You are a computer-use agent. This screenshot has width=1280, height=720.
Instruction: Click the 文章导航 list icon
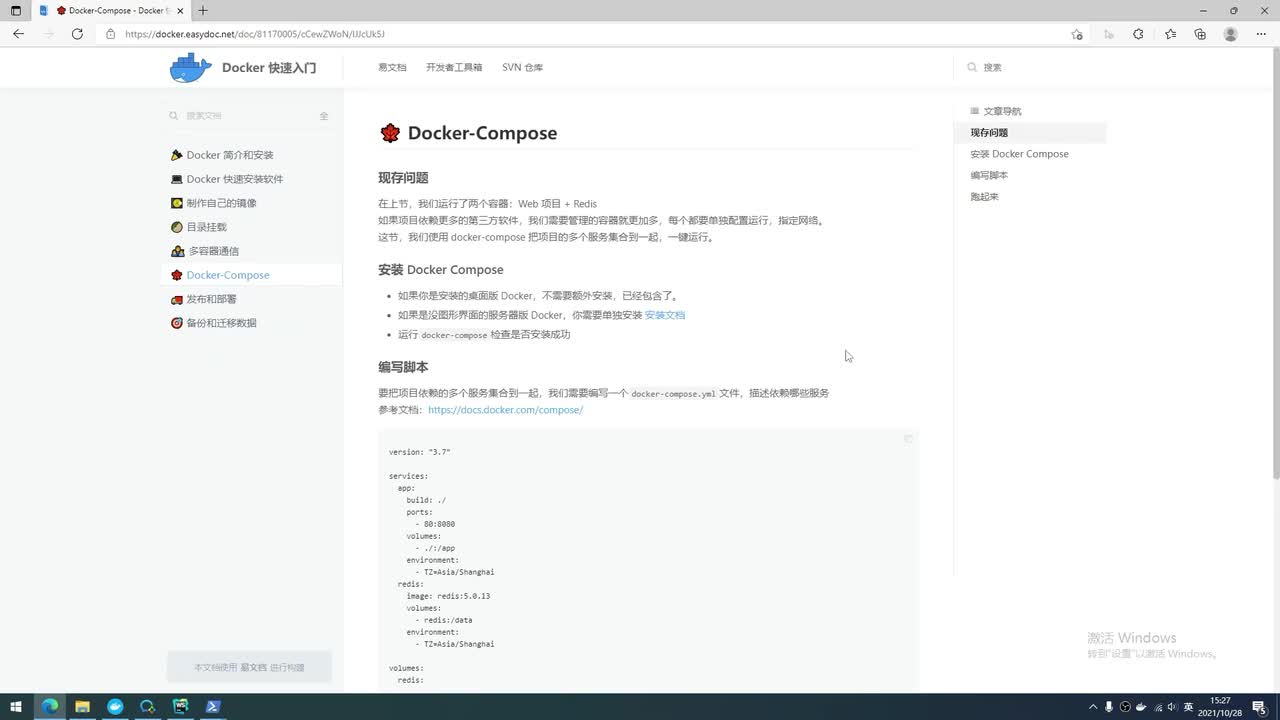975,111
